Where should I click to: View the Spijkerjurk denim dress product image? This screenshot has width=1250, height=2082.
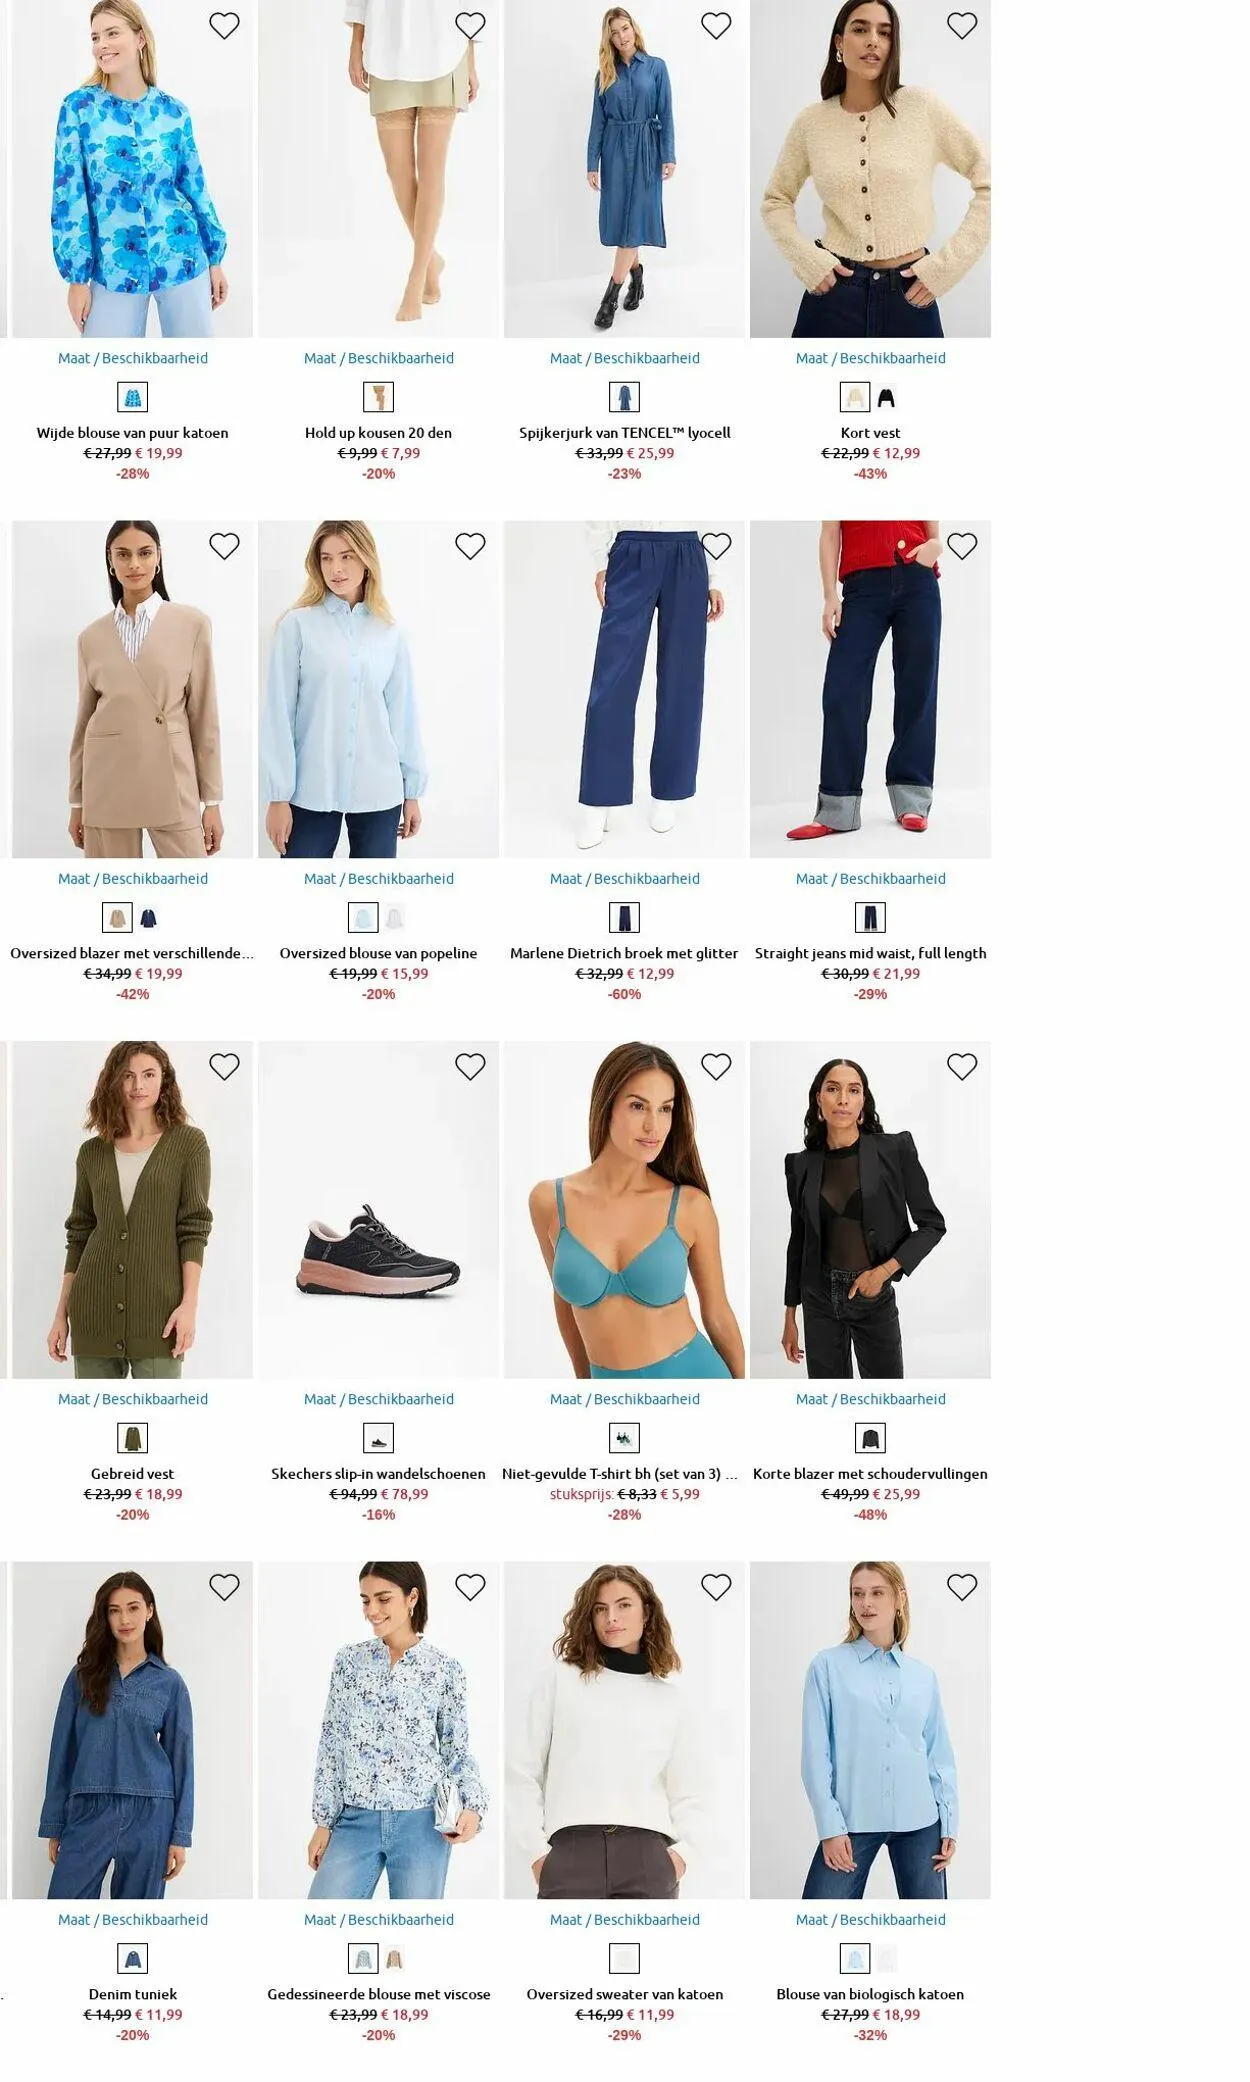point(625,169)
